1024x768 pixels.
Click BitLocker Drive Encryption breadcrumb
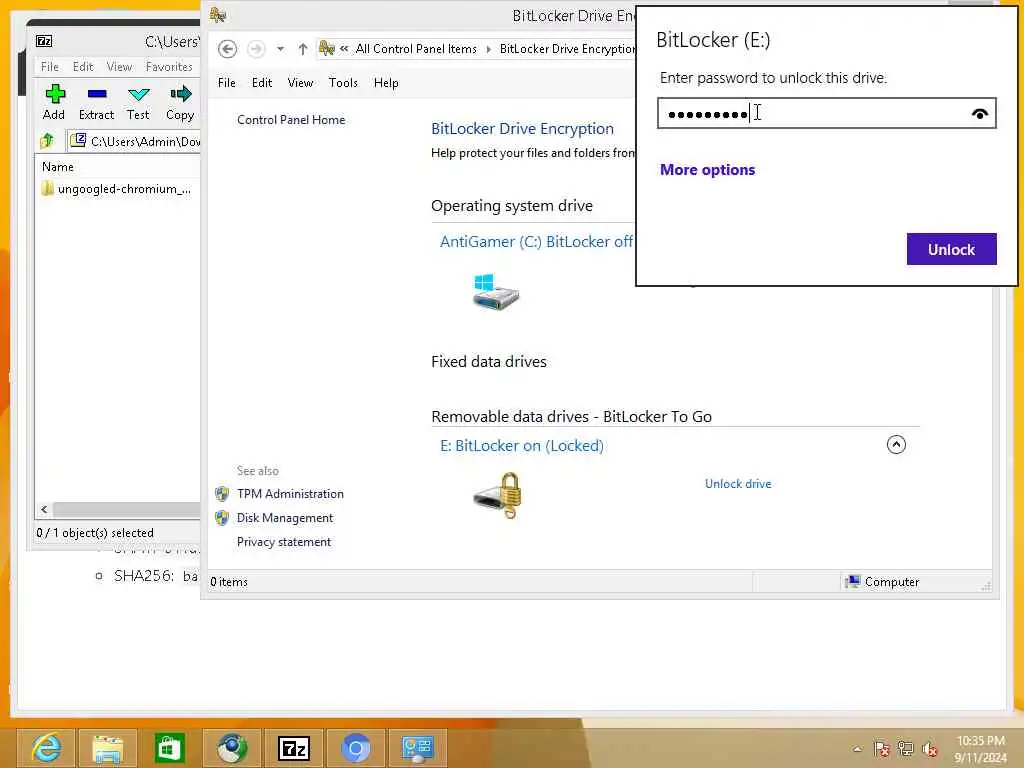click(x=567, y=49)
